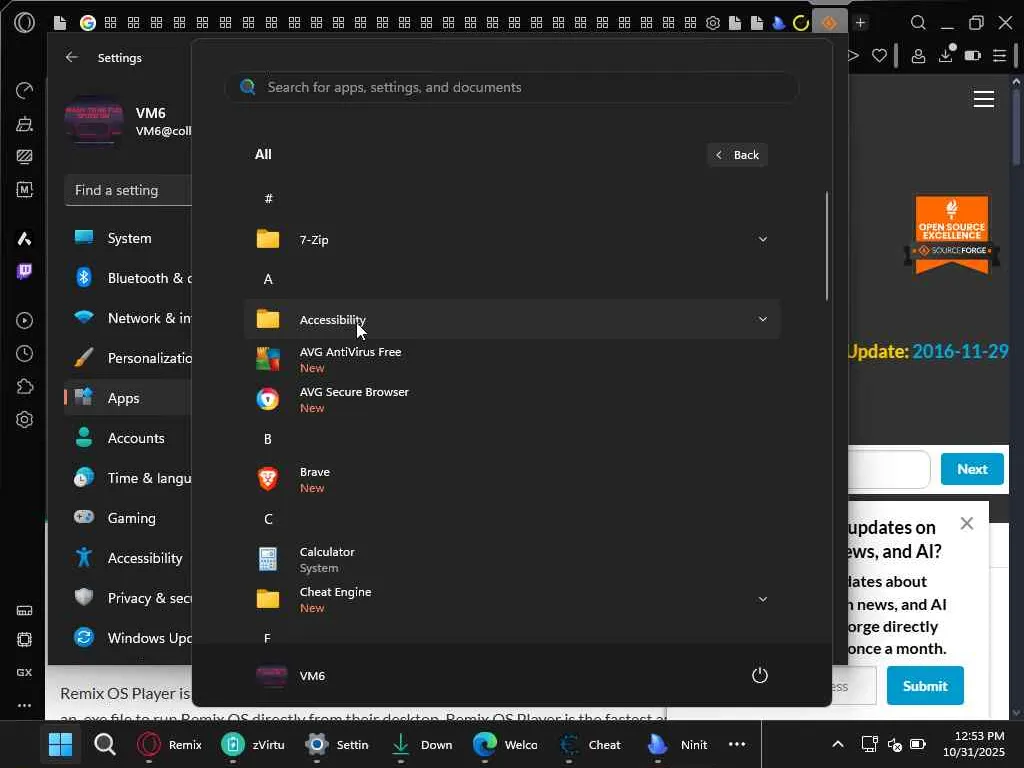The height and width of the screenshot is (768, 1024).
Task: Expand the Cheat Engine folder chevron
Action: point(762,599)
